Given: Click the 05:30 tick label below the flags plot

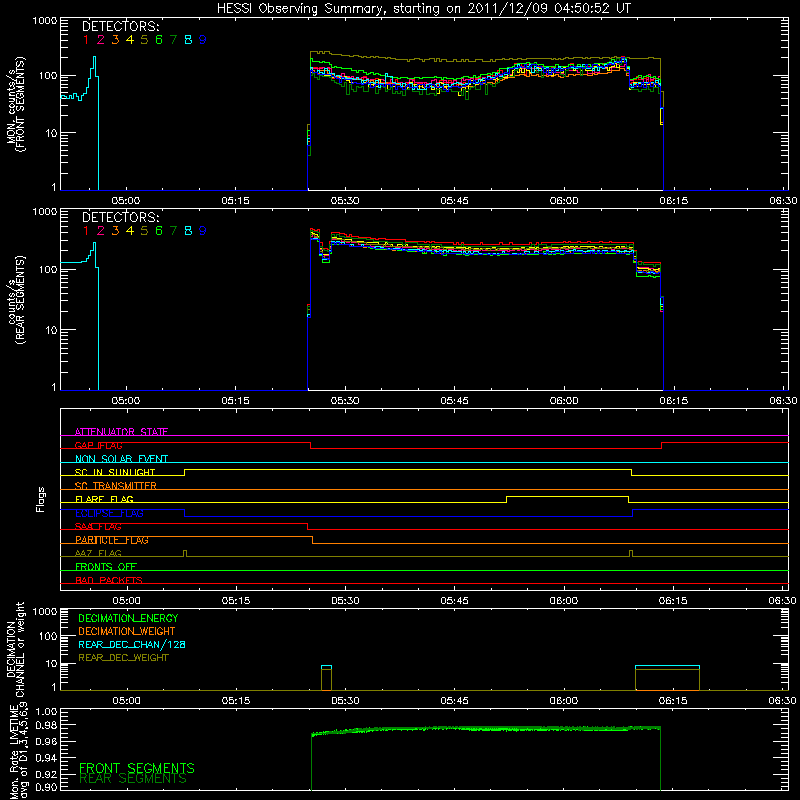Looking at the screenshot, I should point(345,601).
